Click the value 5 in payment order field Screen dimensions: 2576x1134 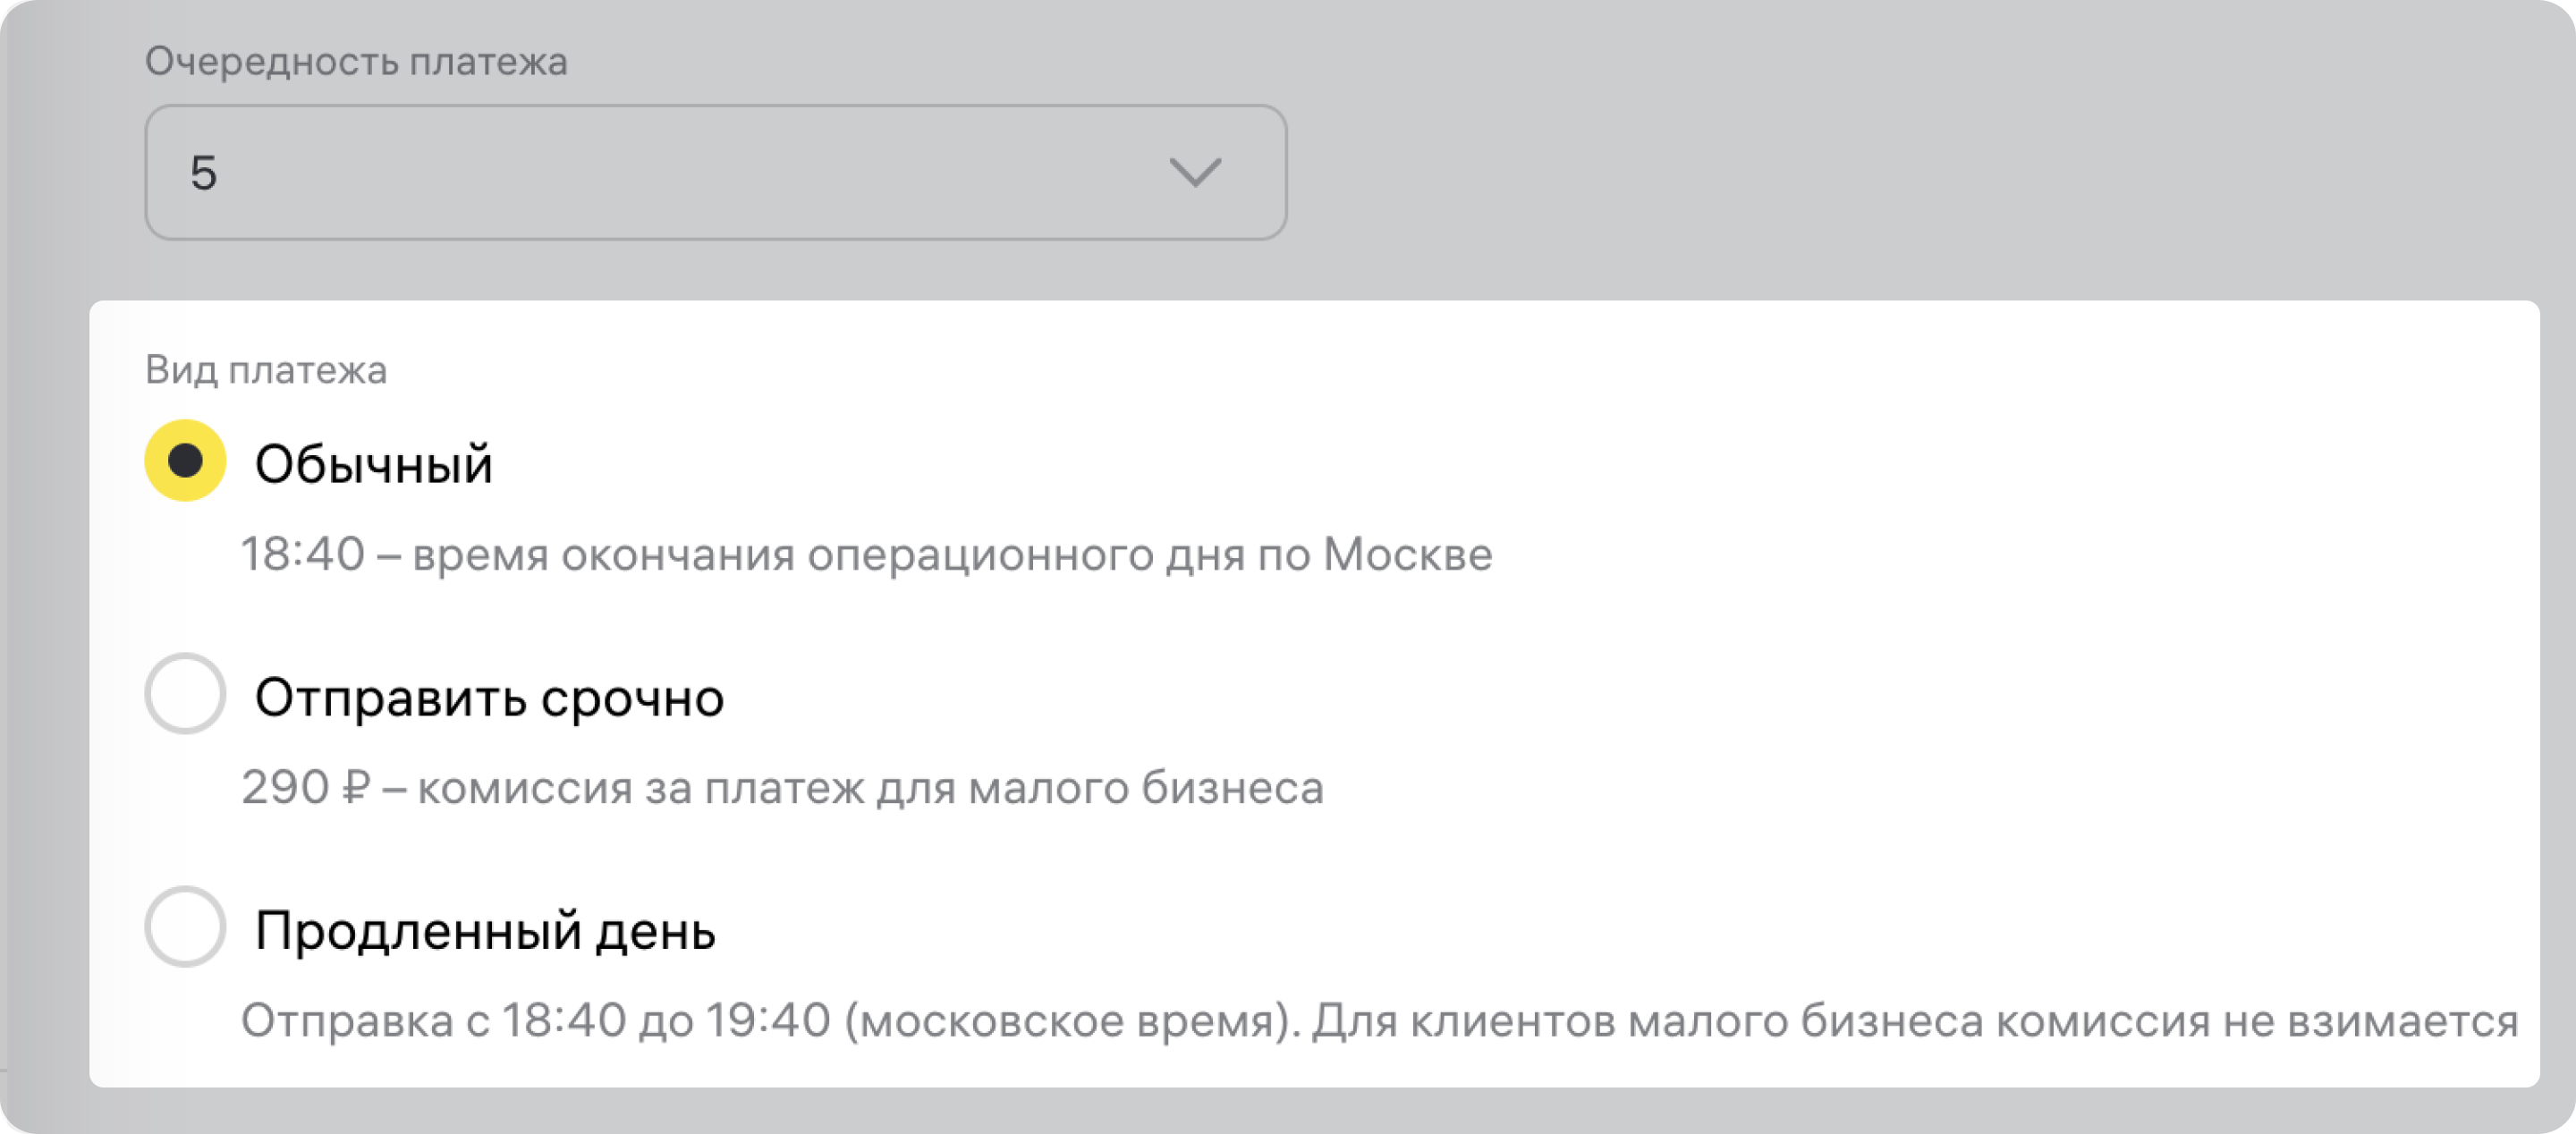click(x=204, y=173)
